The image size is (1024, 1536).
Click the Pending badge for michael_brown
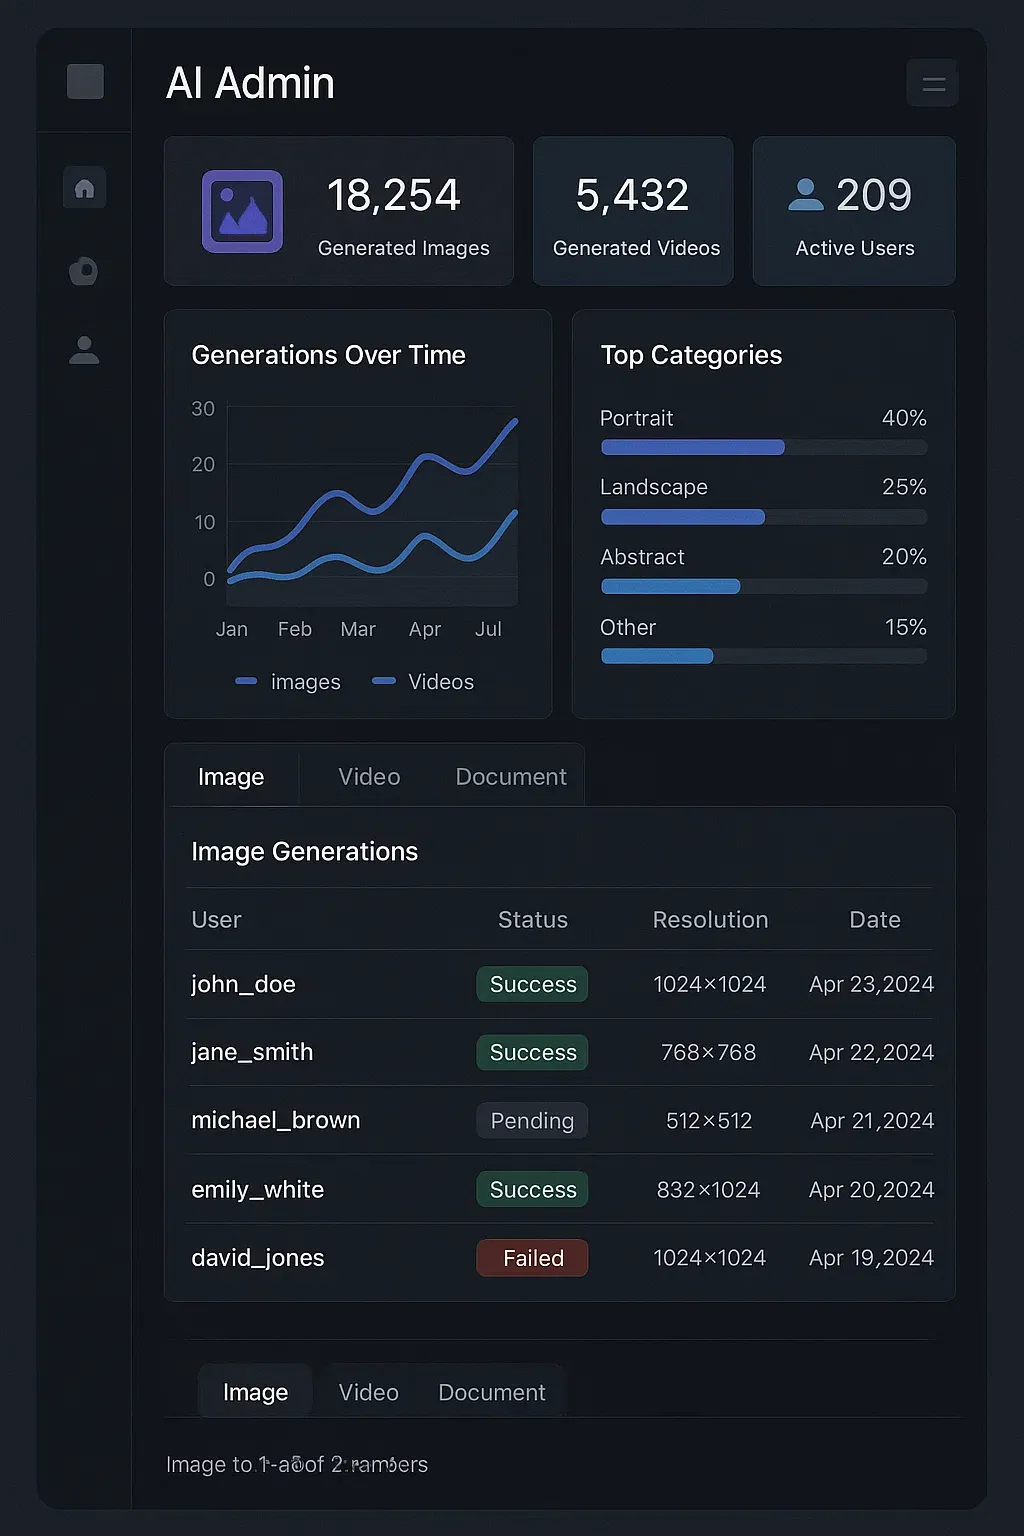point(532,1121)
